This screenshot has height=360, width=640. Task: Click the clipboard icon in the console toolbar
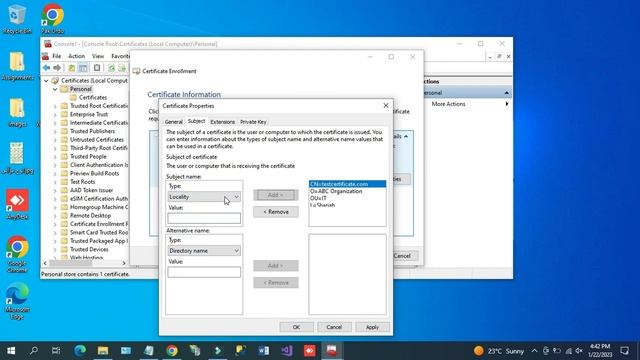97,68
